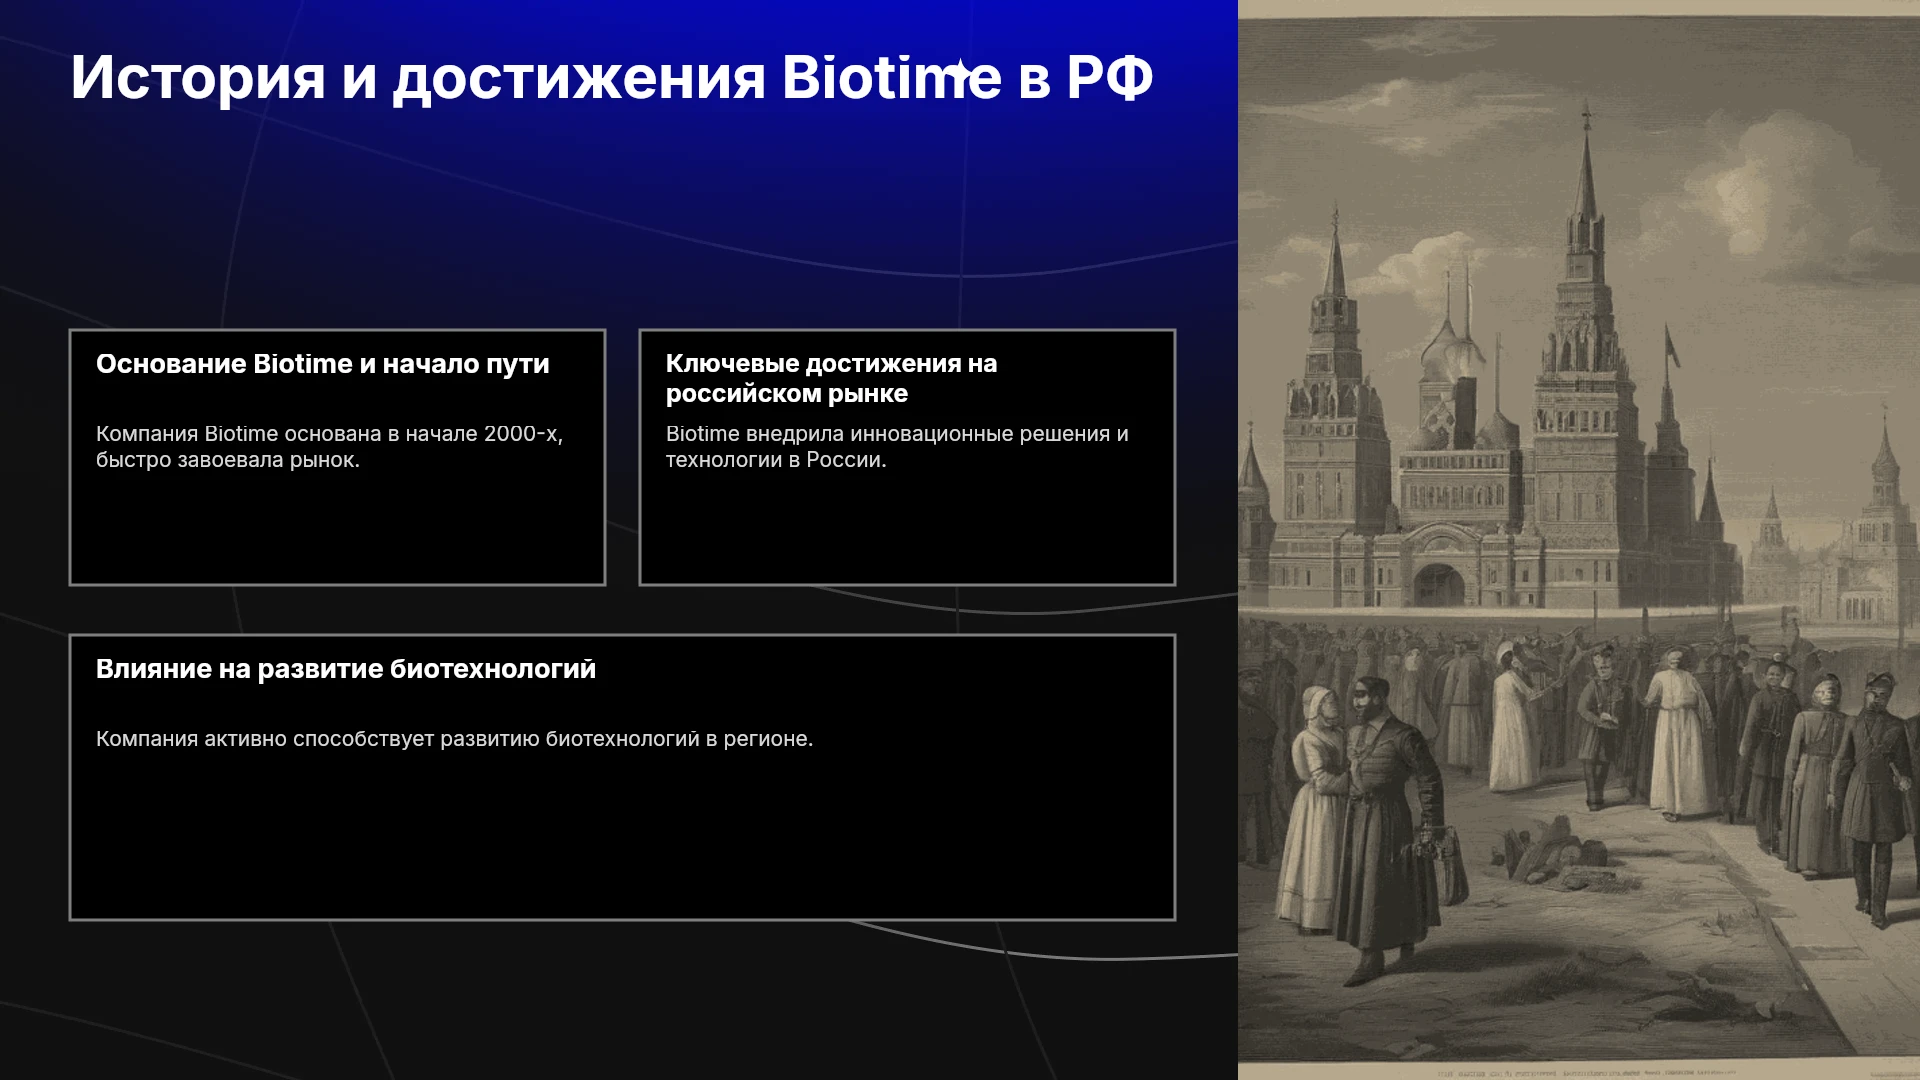This screenshot has height=1080, width=1920.
Task: Select the "Основание Biotime и начало пути" heading
Action: [323, 364]
